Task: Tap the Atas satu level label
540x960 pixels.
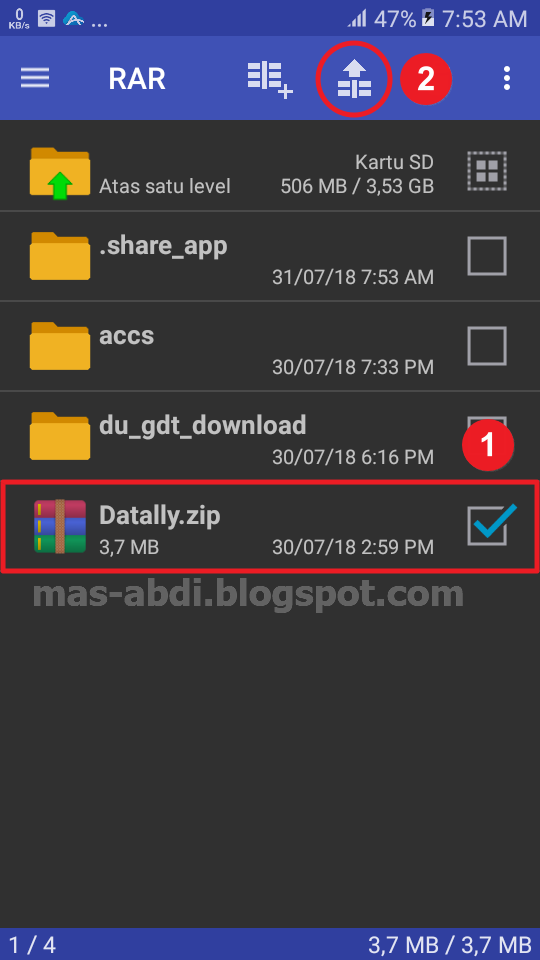Action: (165, 186)
